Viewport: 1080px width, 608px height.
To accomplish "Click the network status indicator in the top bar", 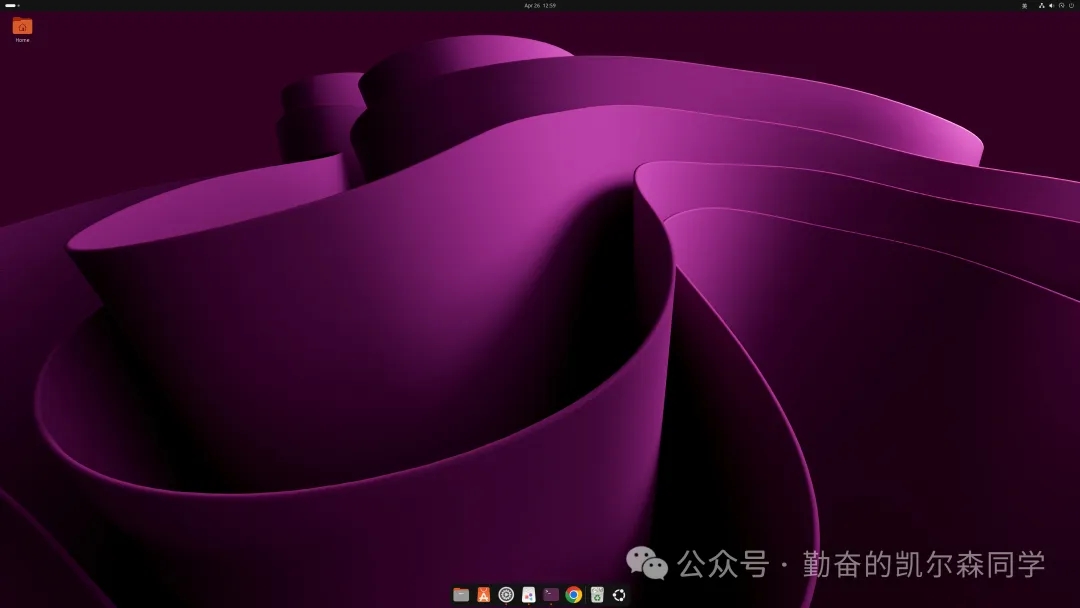I will click(x=1041, y=6).
